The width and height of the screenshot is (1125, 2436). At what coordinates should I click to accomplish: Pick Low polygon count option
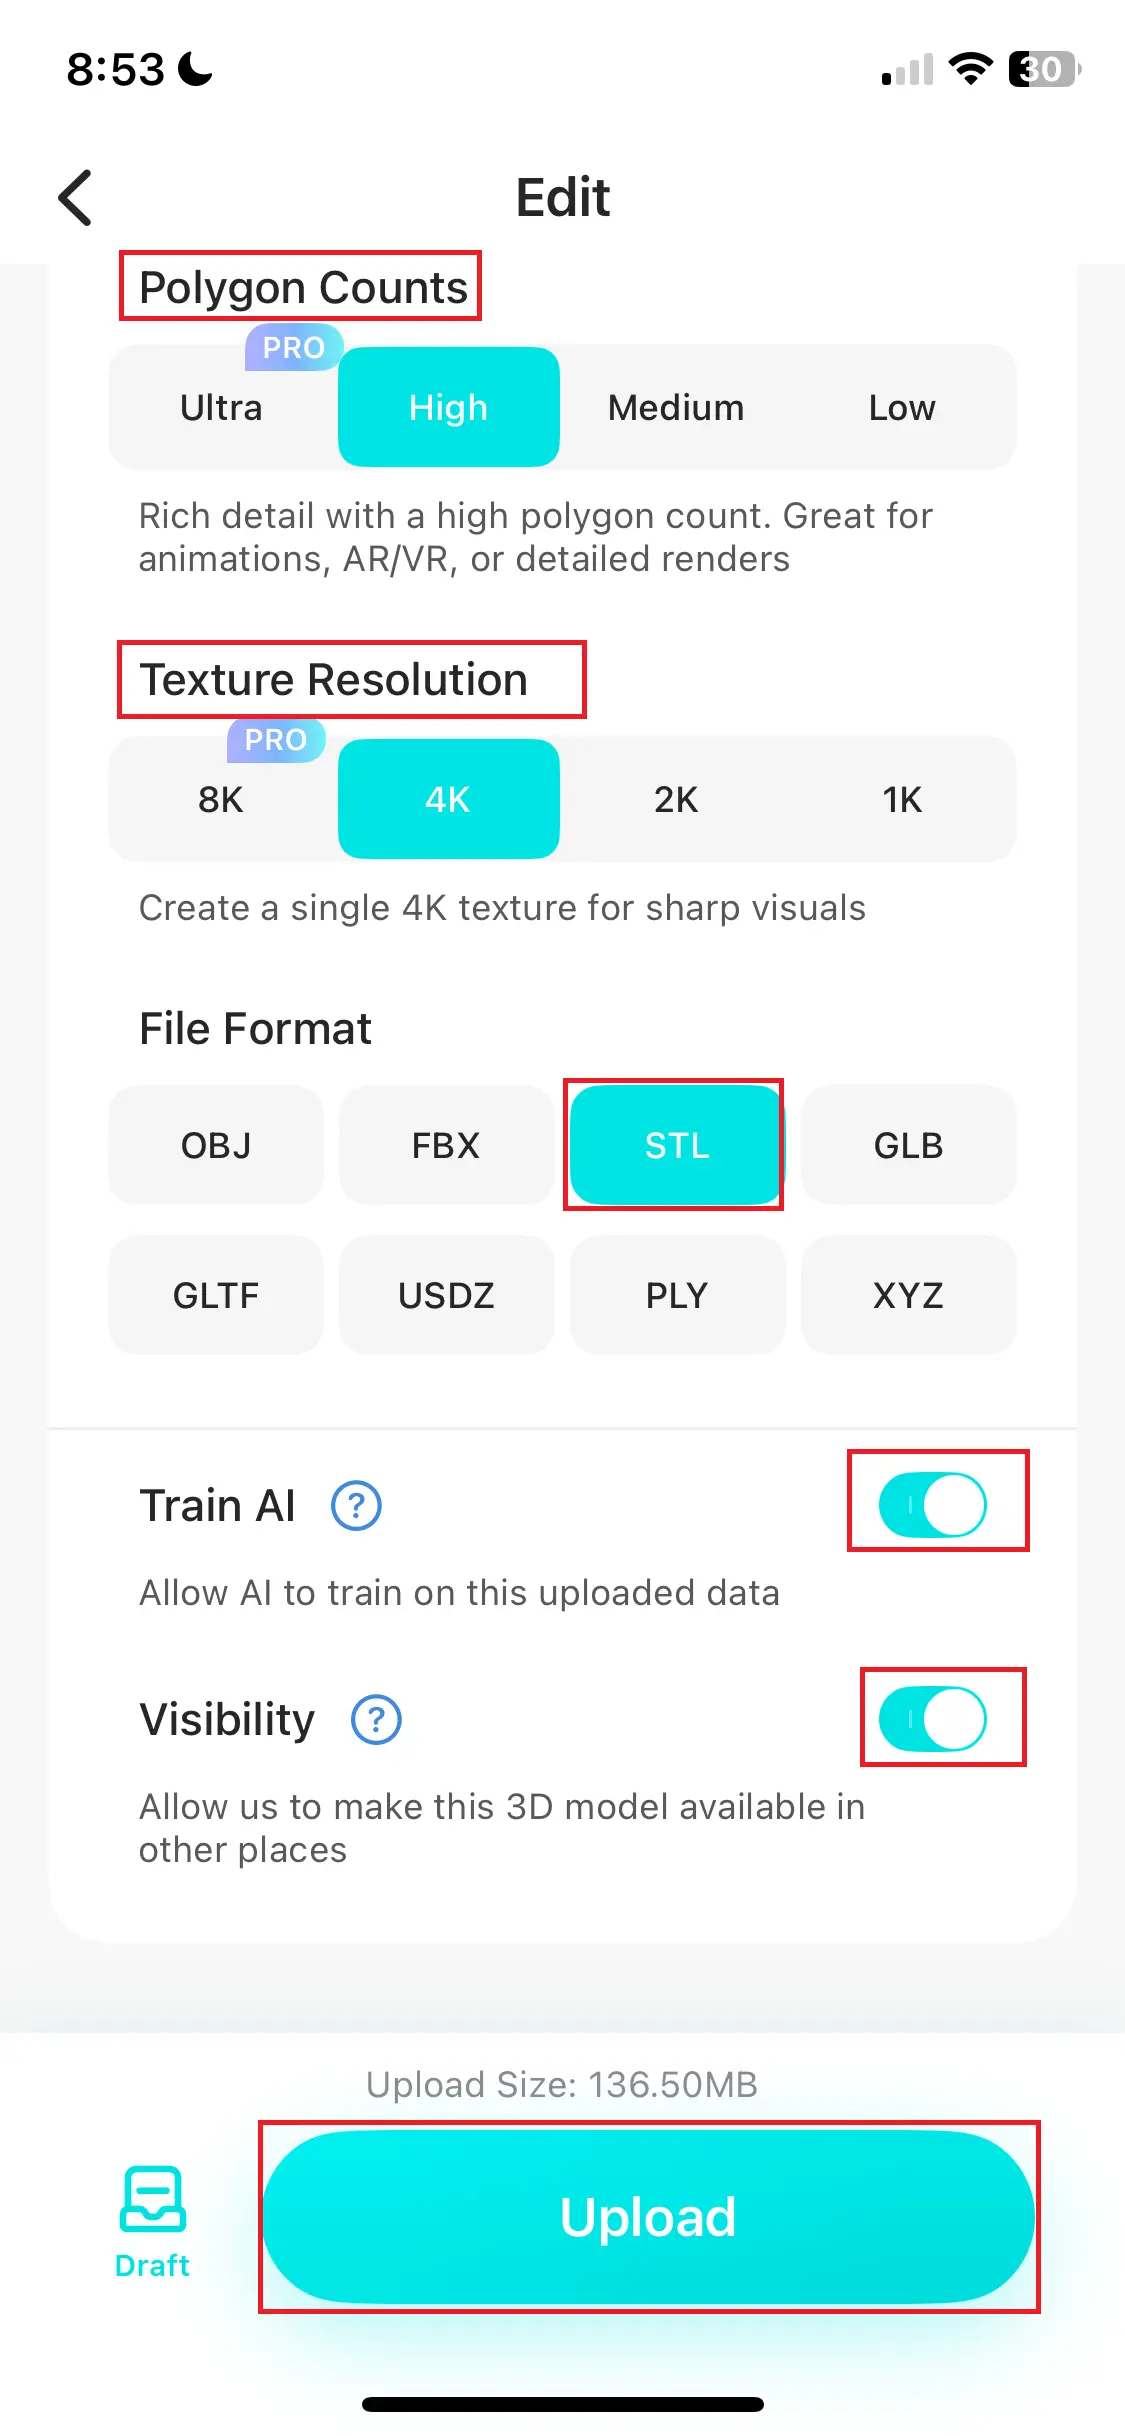pos(902,408)
